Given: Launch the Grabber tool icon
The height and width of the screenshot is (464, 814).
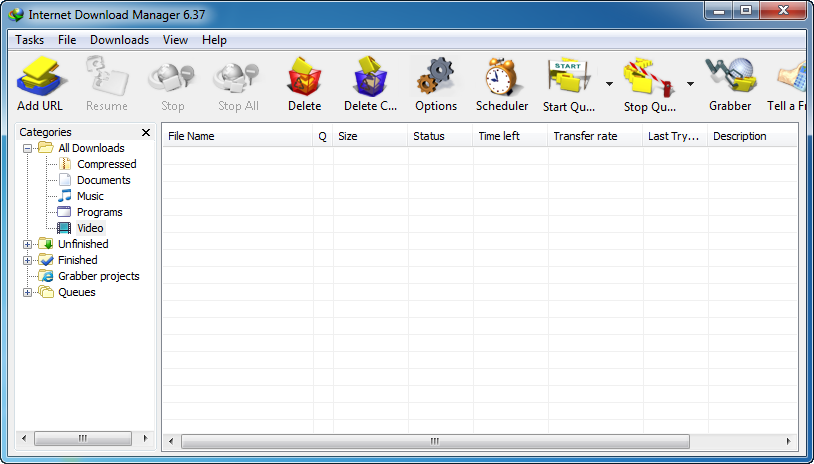Looking at the screenshot, I should coord(730,76).
